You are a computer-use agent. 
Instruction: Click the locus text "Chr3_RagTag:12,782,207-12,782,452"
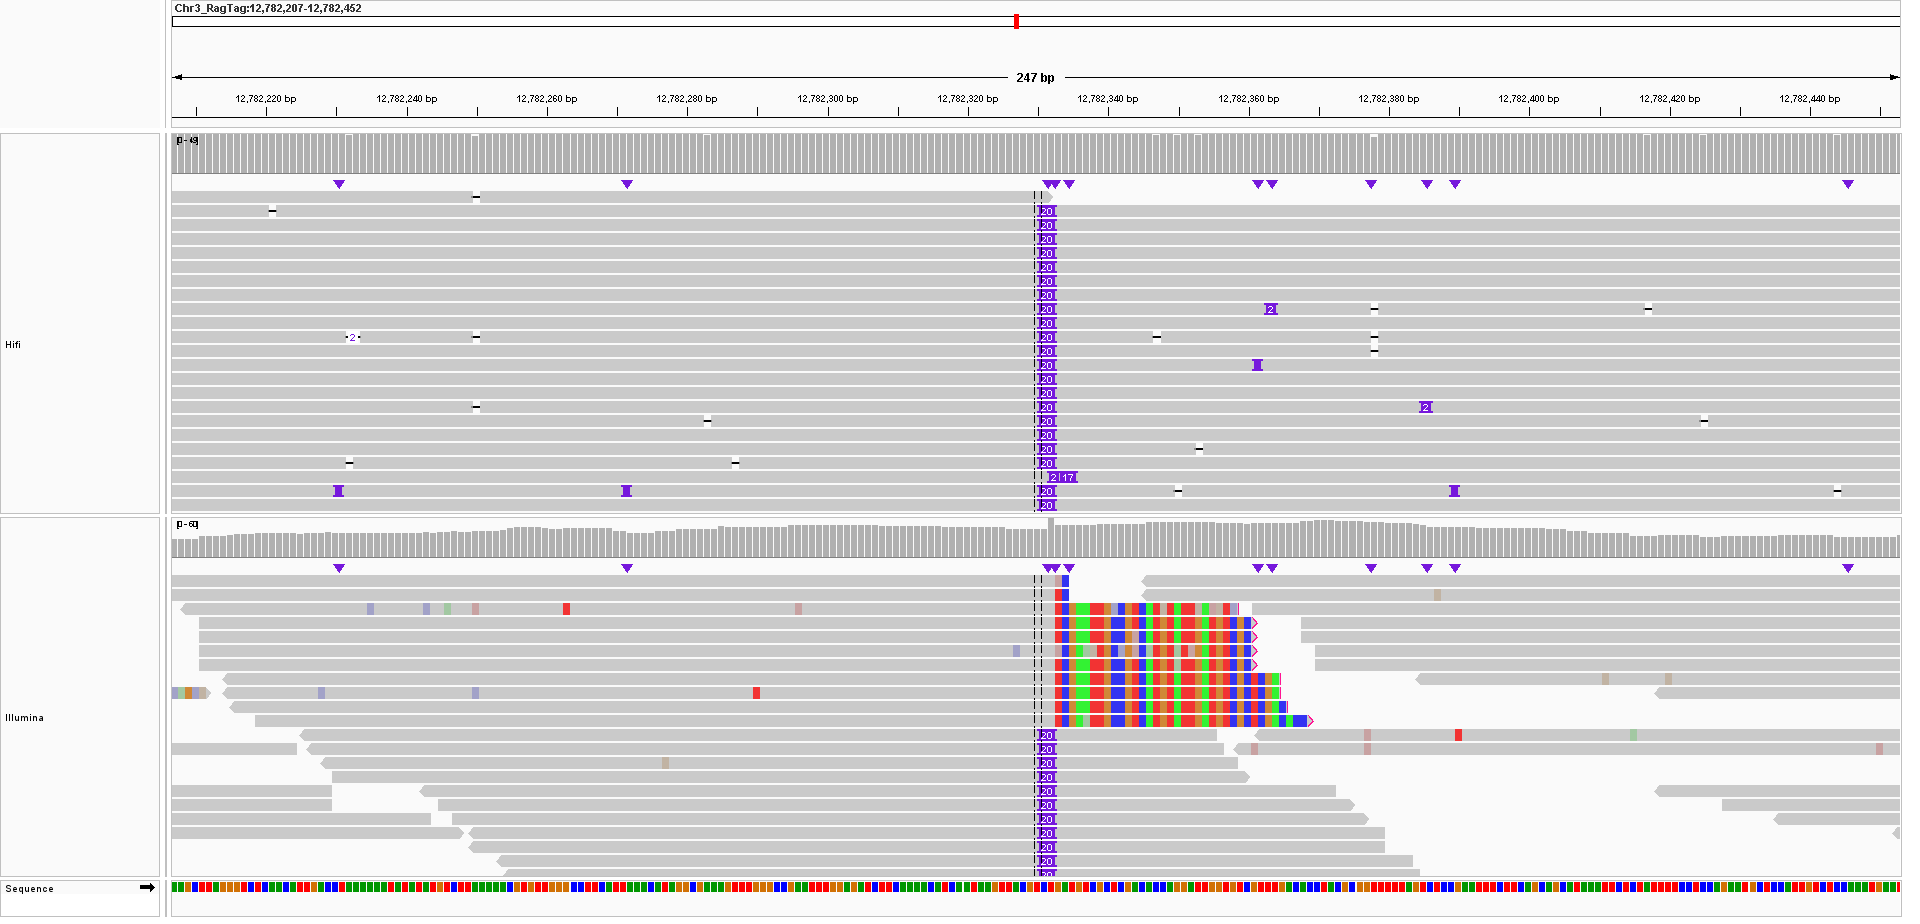point(267,9)
